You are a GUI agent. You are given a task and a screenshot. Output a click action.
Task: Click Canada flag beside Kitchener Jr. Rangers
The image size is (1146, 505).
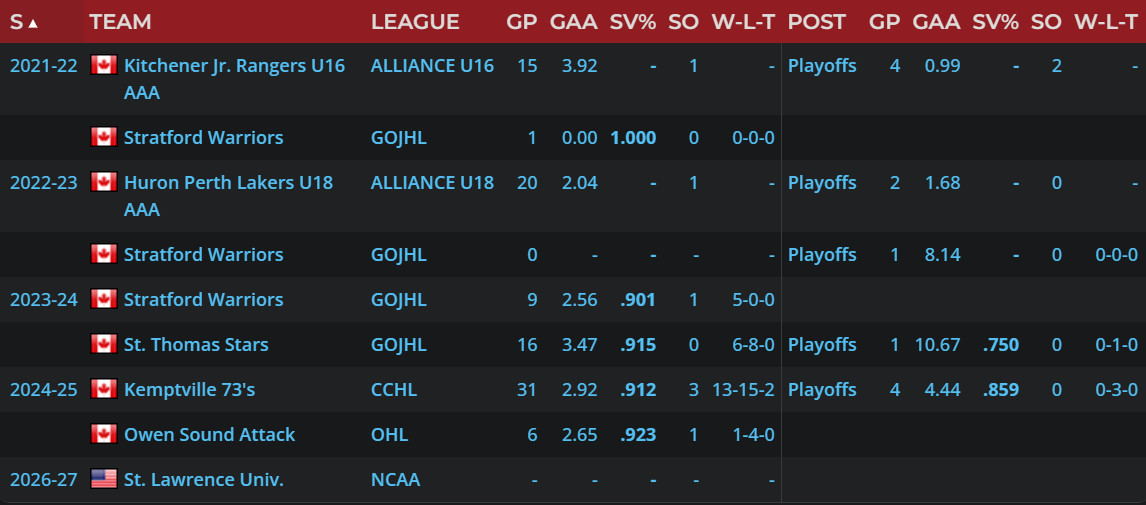pyautogui.click(x=104, y=66)
